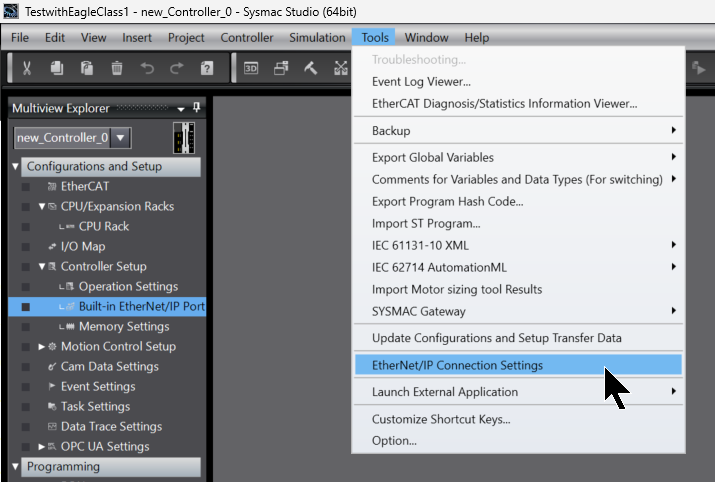Click the EtherCAT node icon
This screenshot has width=715, height=482.
pyautogui.click(x=52, y=187)
